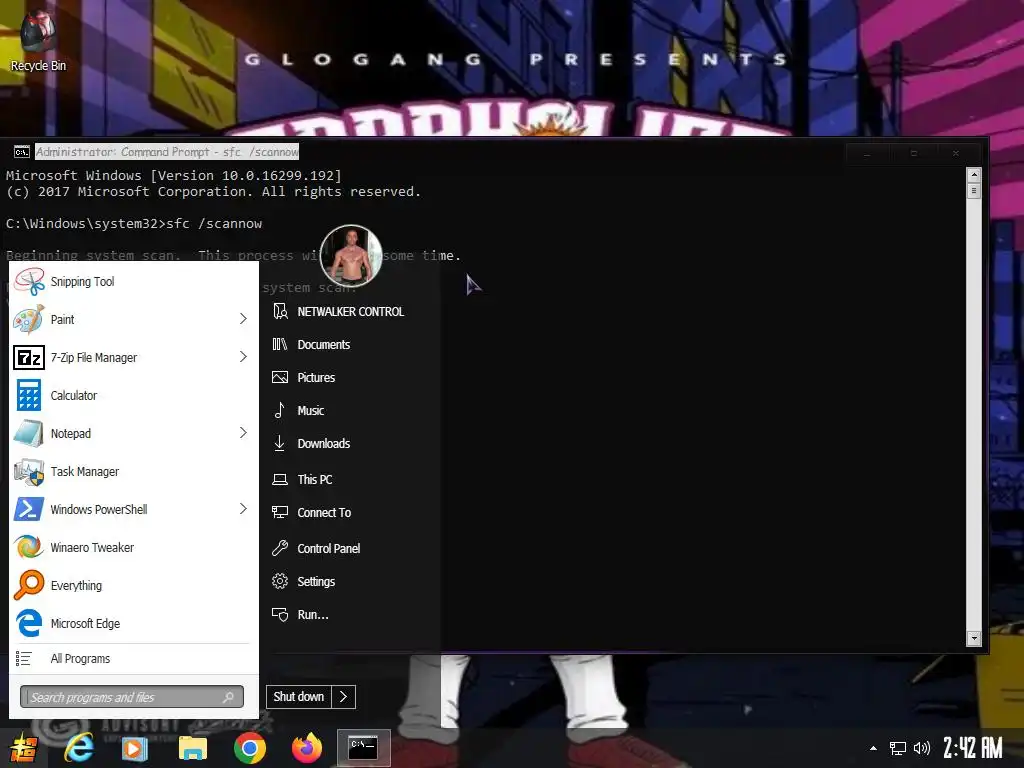Click the Shut down button
This screenshot has width=1024, height=768.
click(x=298, y=697)
